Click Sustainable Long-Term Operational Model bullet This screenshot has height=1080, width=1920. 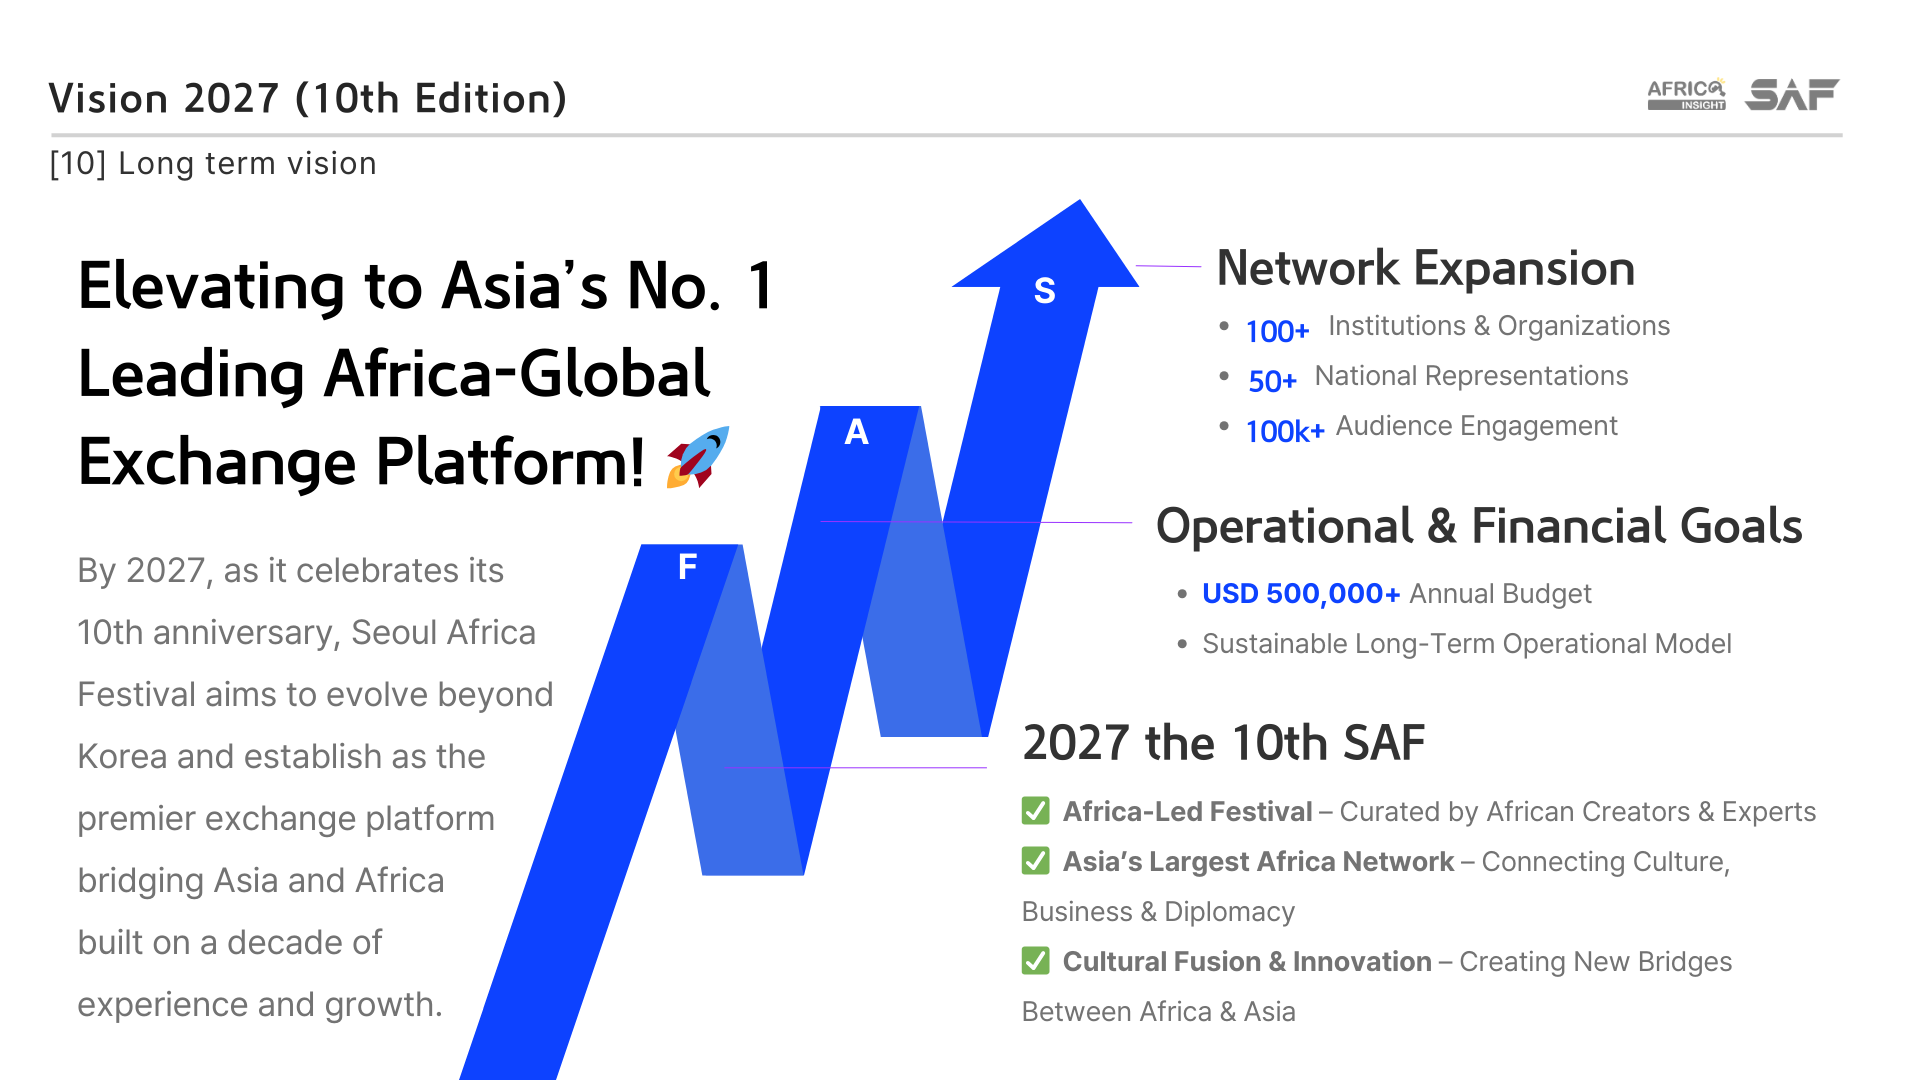pyautogui.click(x=1467, y=644)
